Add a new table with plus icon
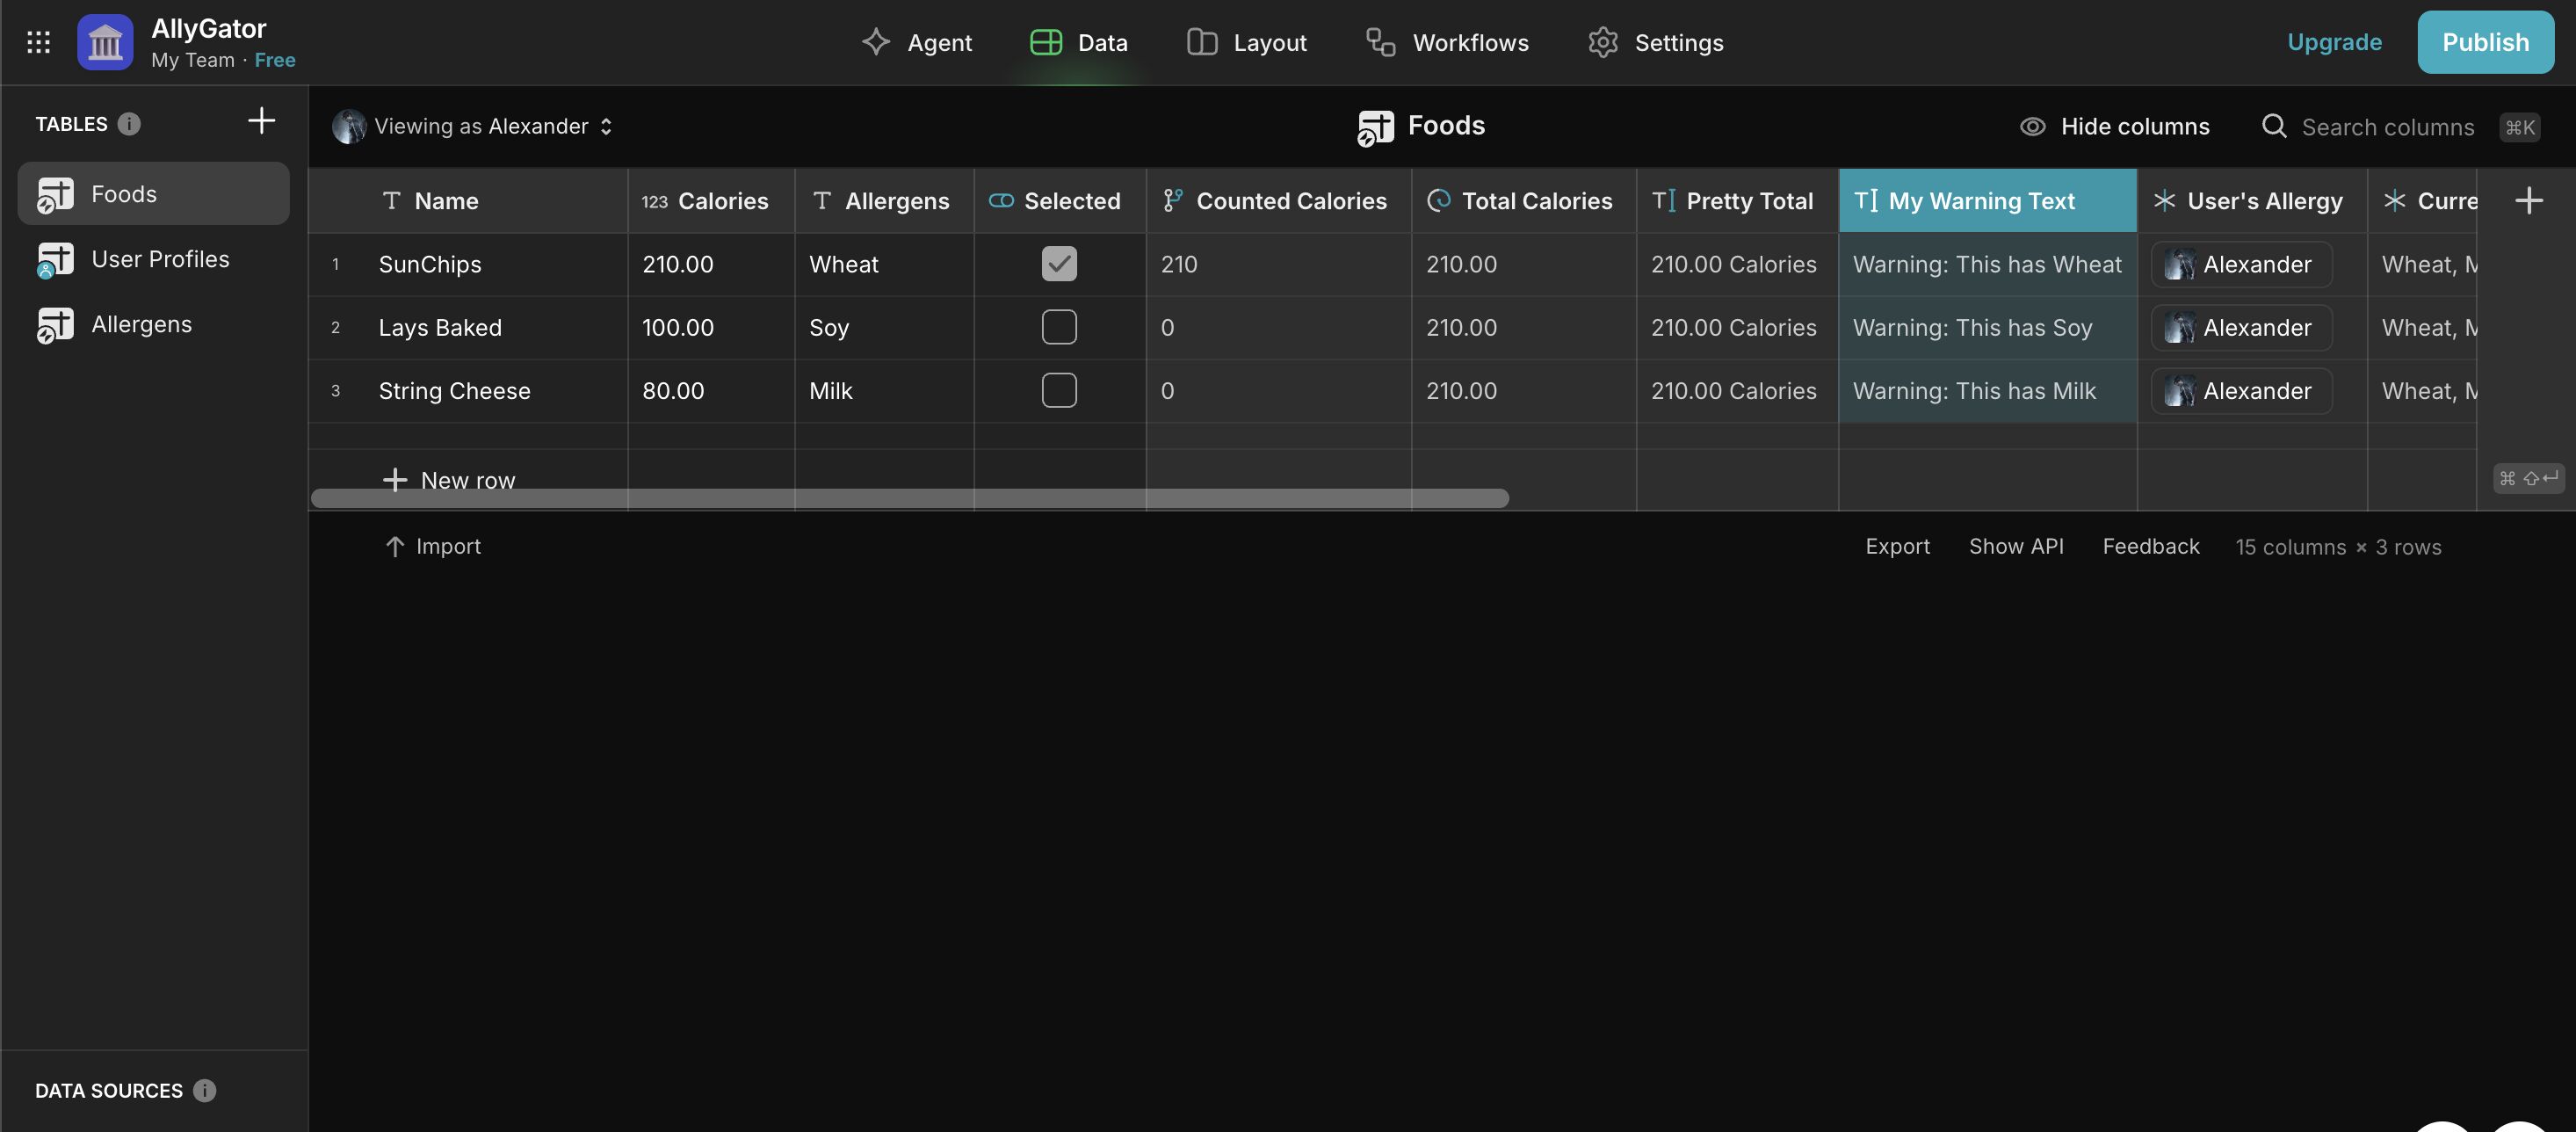Viewport: 2576px width, 1132px height. pos(261,121)
